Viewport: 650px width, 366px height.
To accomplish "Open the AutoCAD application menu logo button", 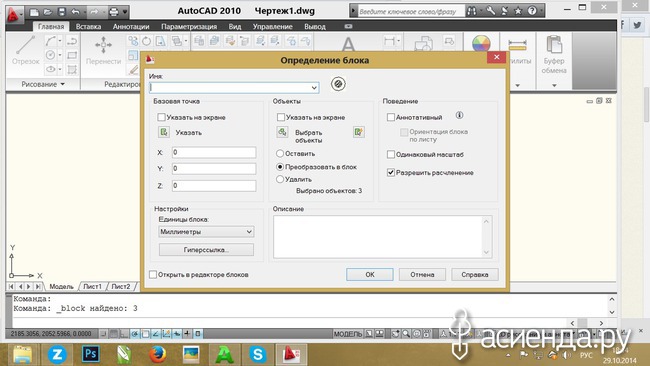I will coord(14,15).
